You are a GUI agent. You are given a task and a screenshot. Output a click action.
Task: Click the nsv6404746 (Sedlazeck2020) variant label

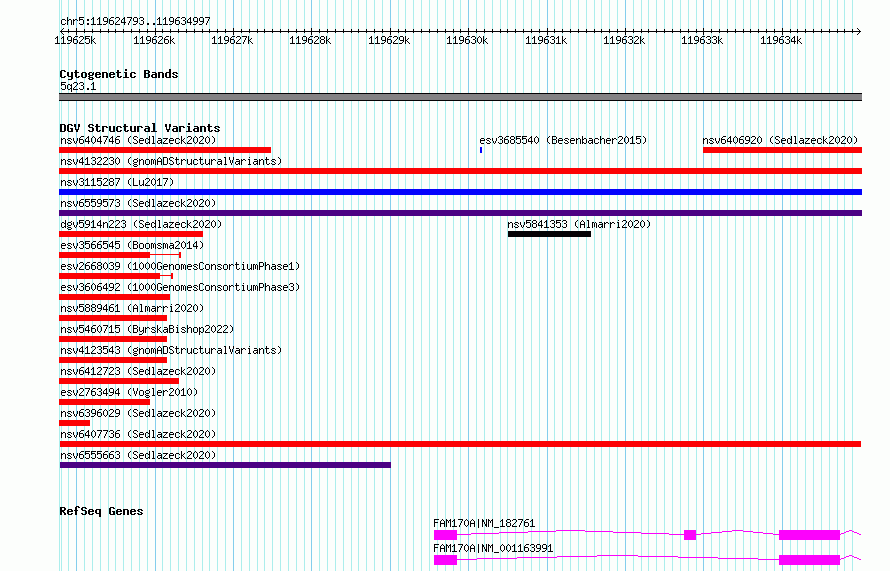[138, 140]
